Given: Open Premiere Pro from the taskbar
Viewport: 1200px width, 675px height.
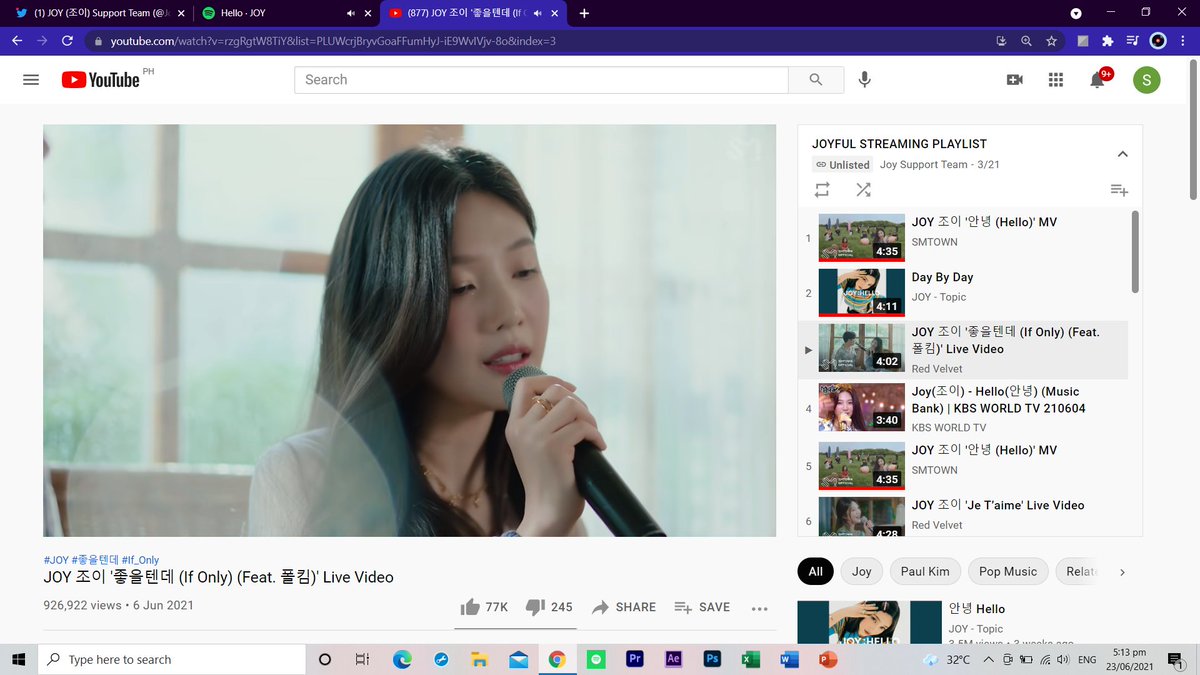Looking at the screenshot, I should [x=634, y=659].
